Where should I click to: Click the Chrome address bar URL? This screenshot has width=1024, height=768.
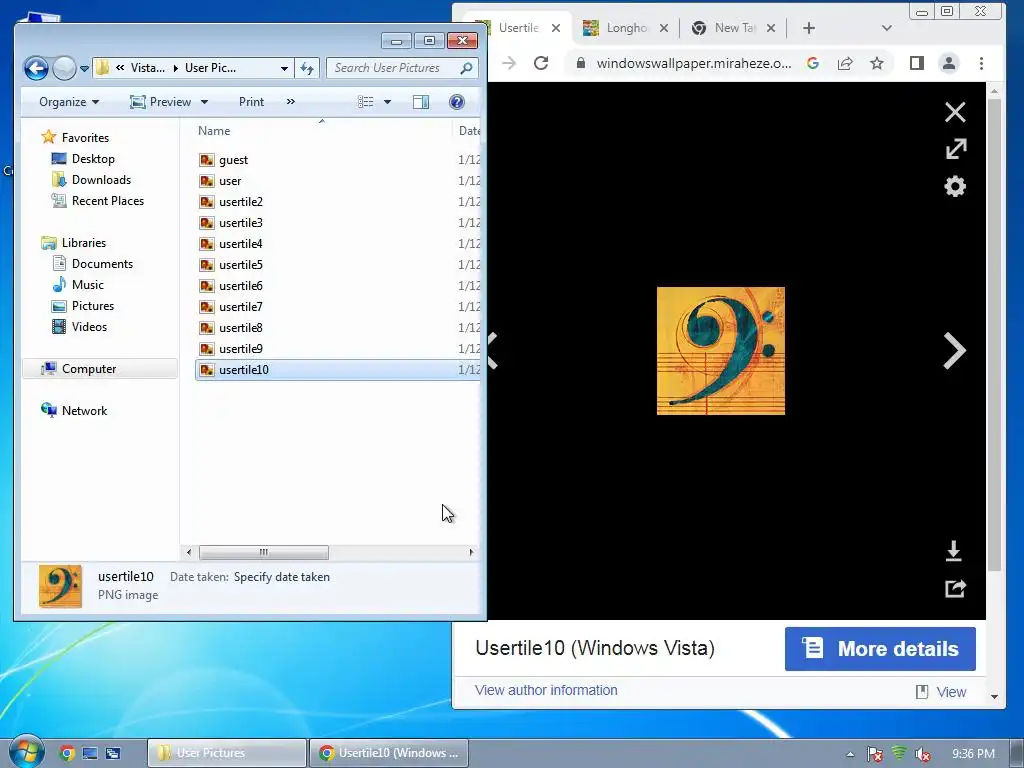click(x=694, y=63)
